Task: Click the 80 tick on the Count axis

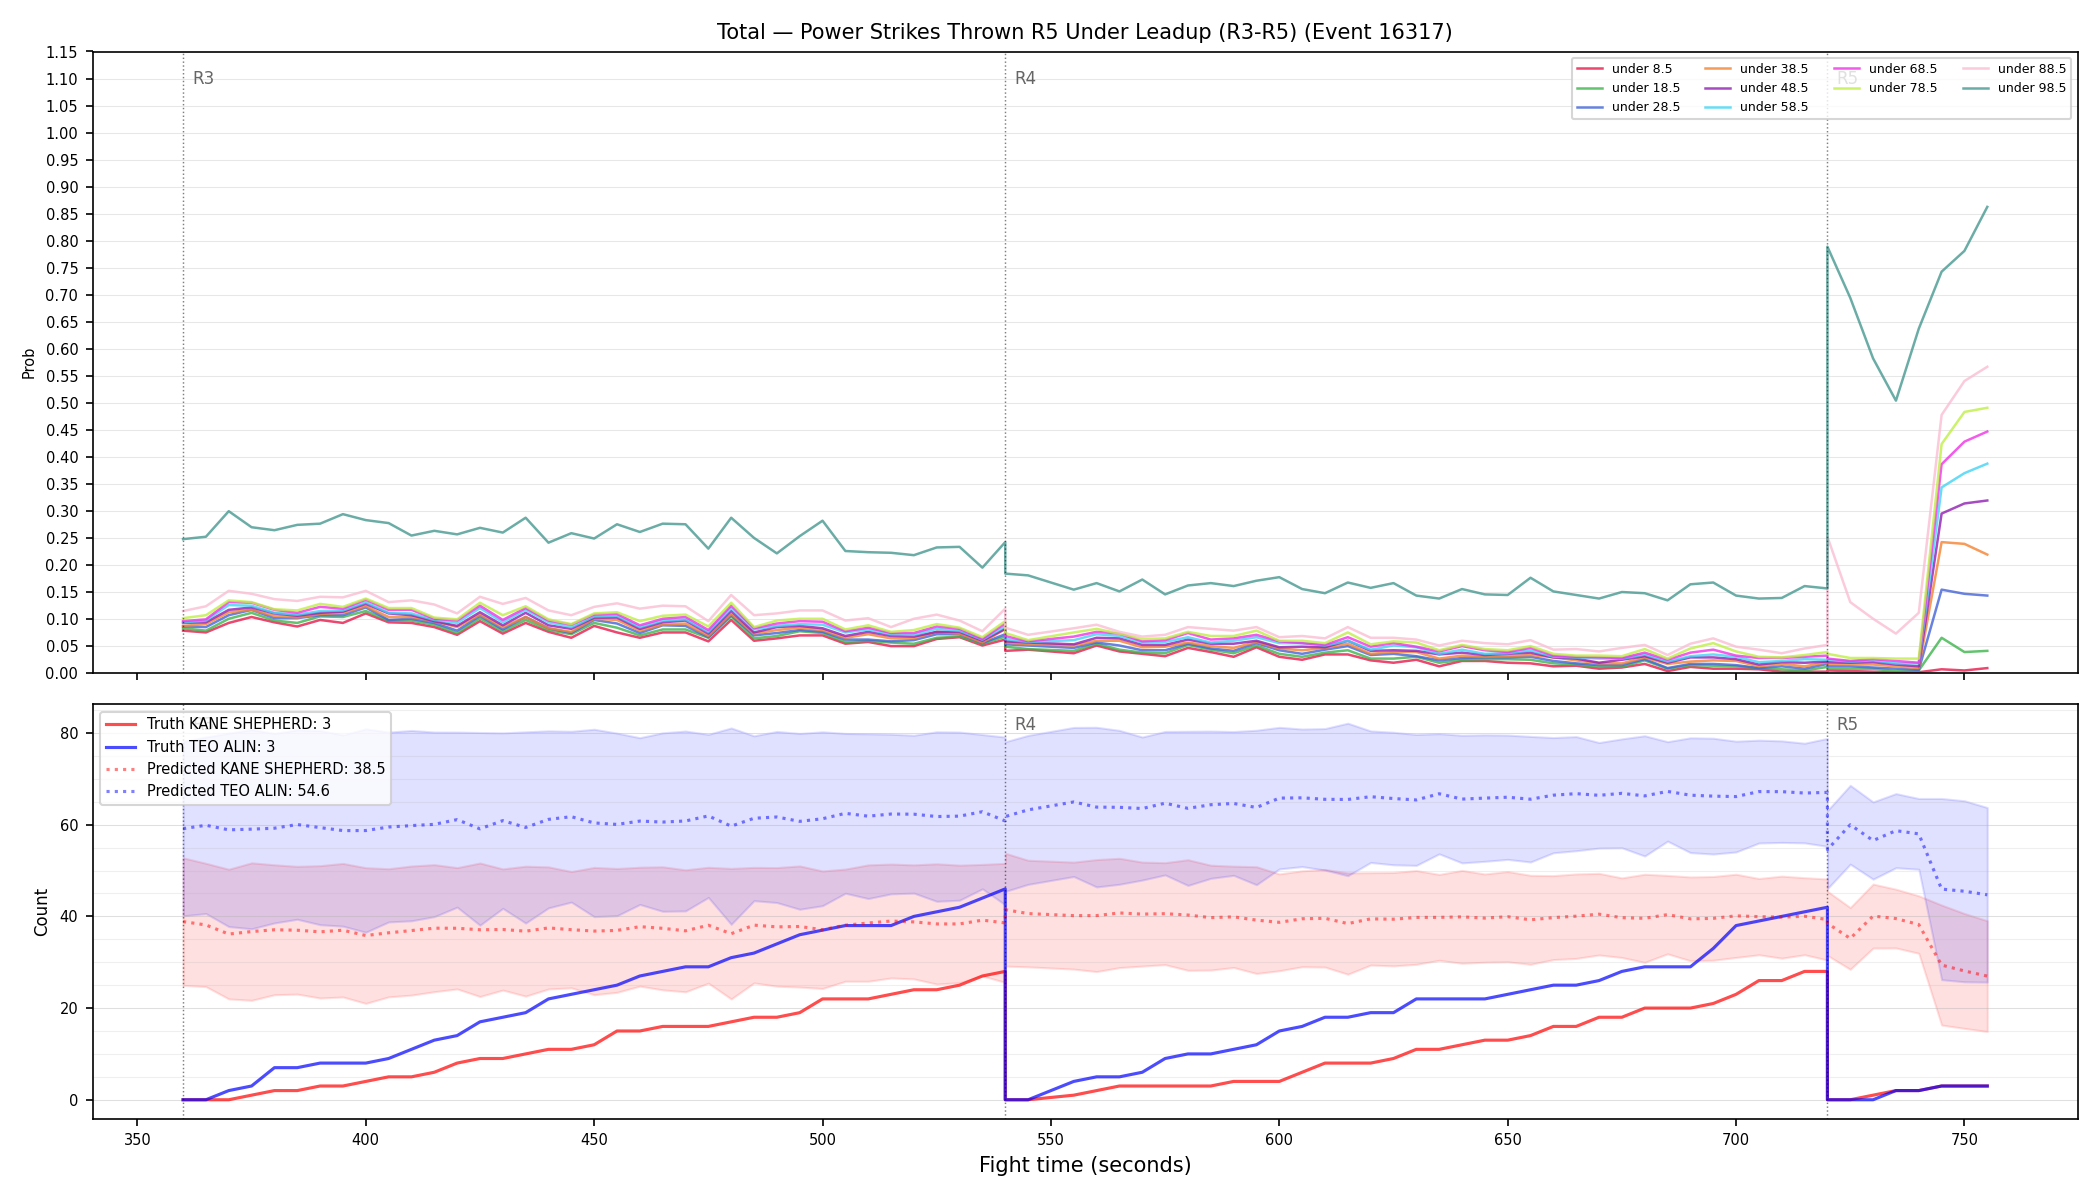Action: point(69,734)
